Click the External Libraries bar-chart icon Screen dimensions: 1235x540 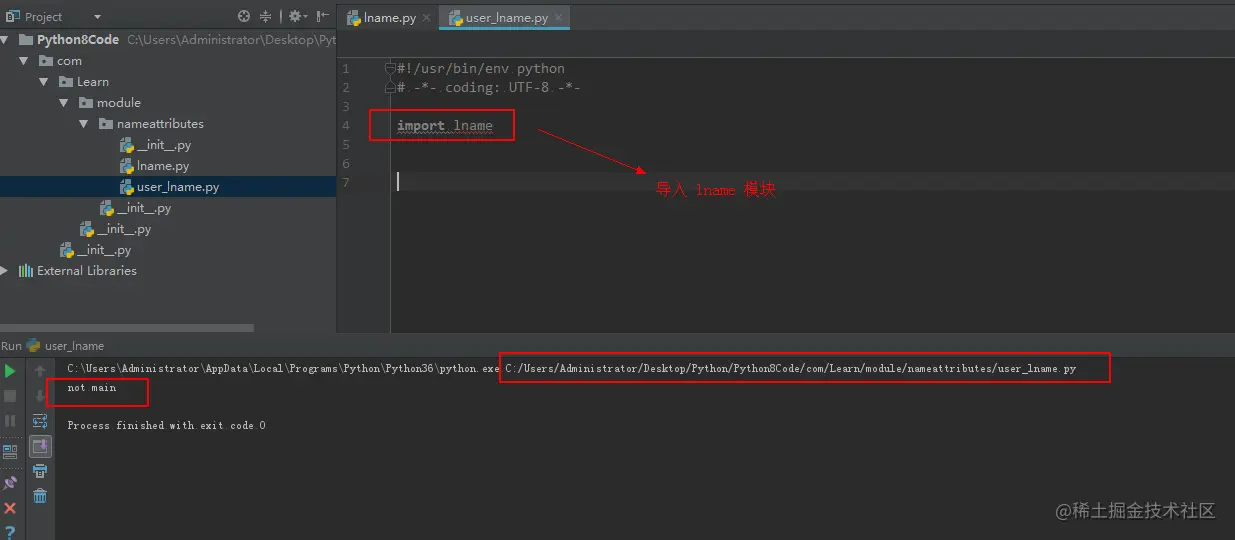[26, 271]
